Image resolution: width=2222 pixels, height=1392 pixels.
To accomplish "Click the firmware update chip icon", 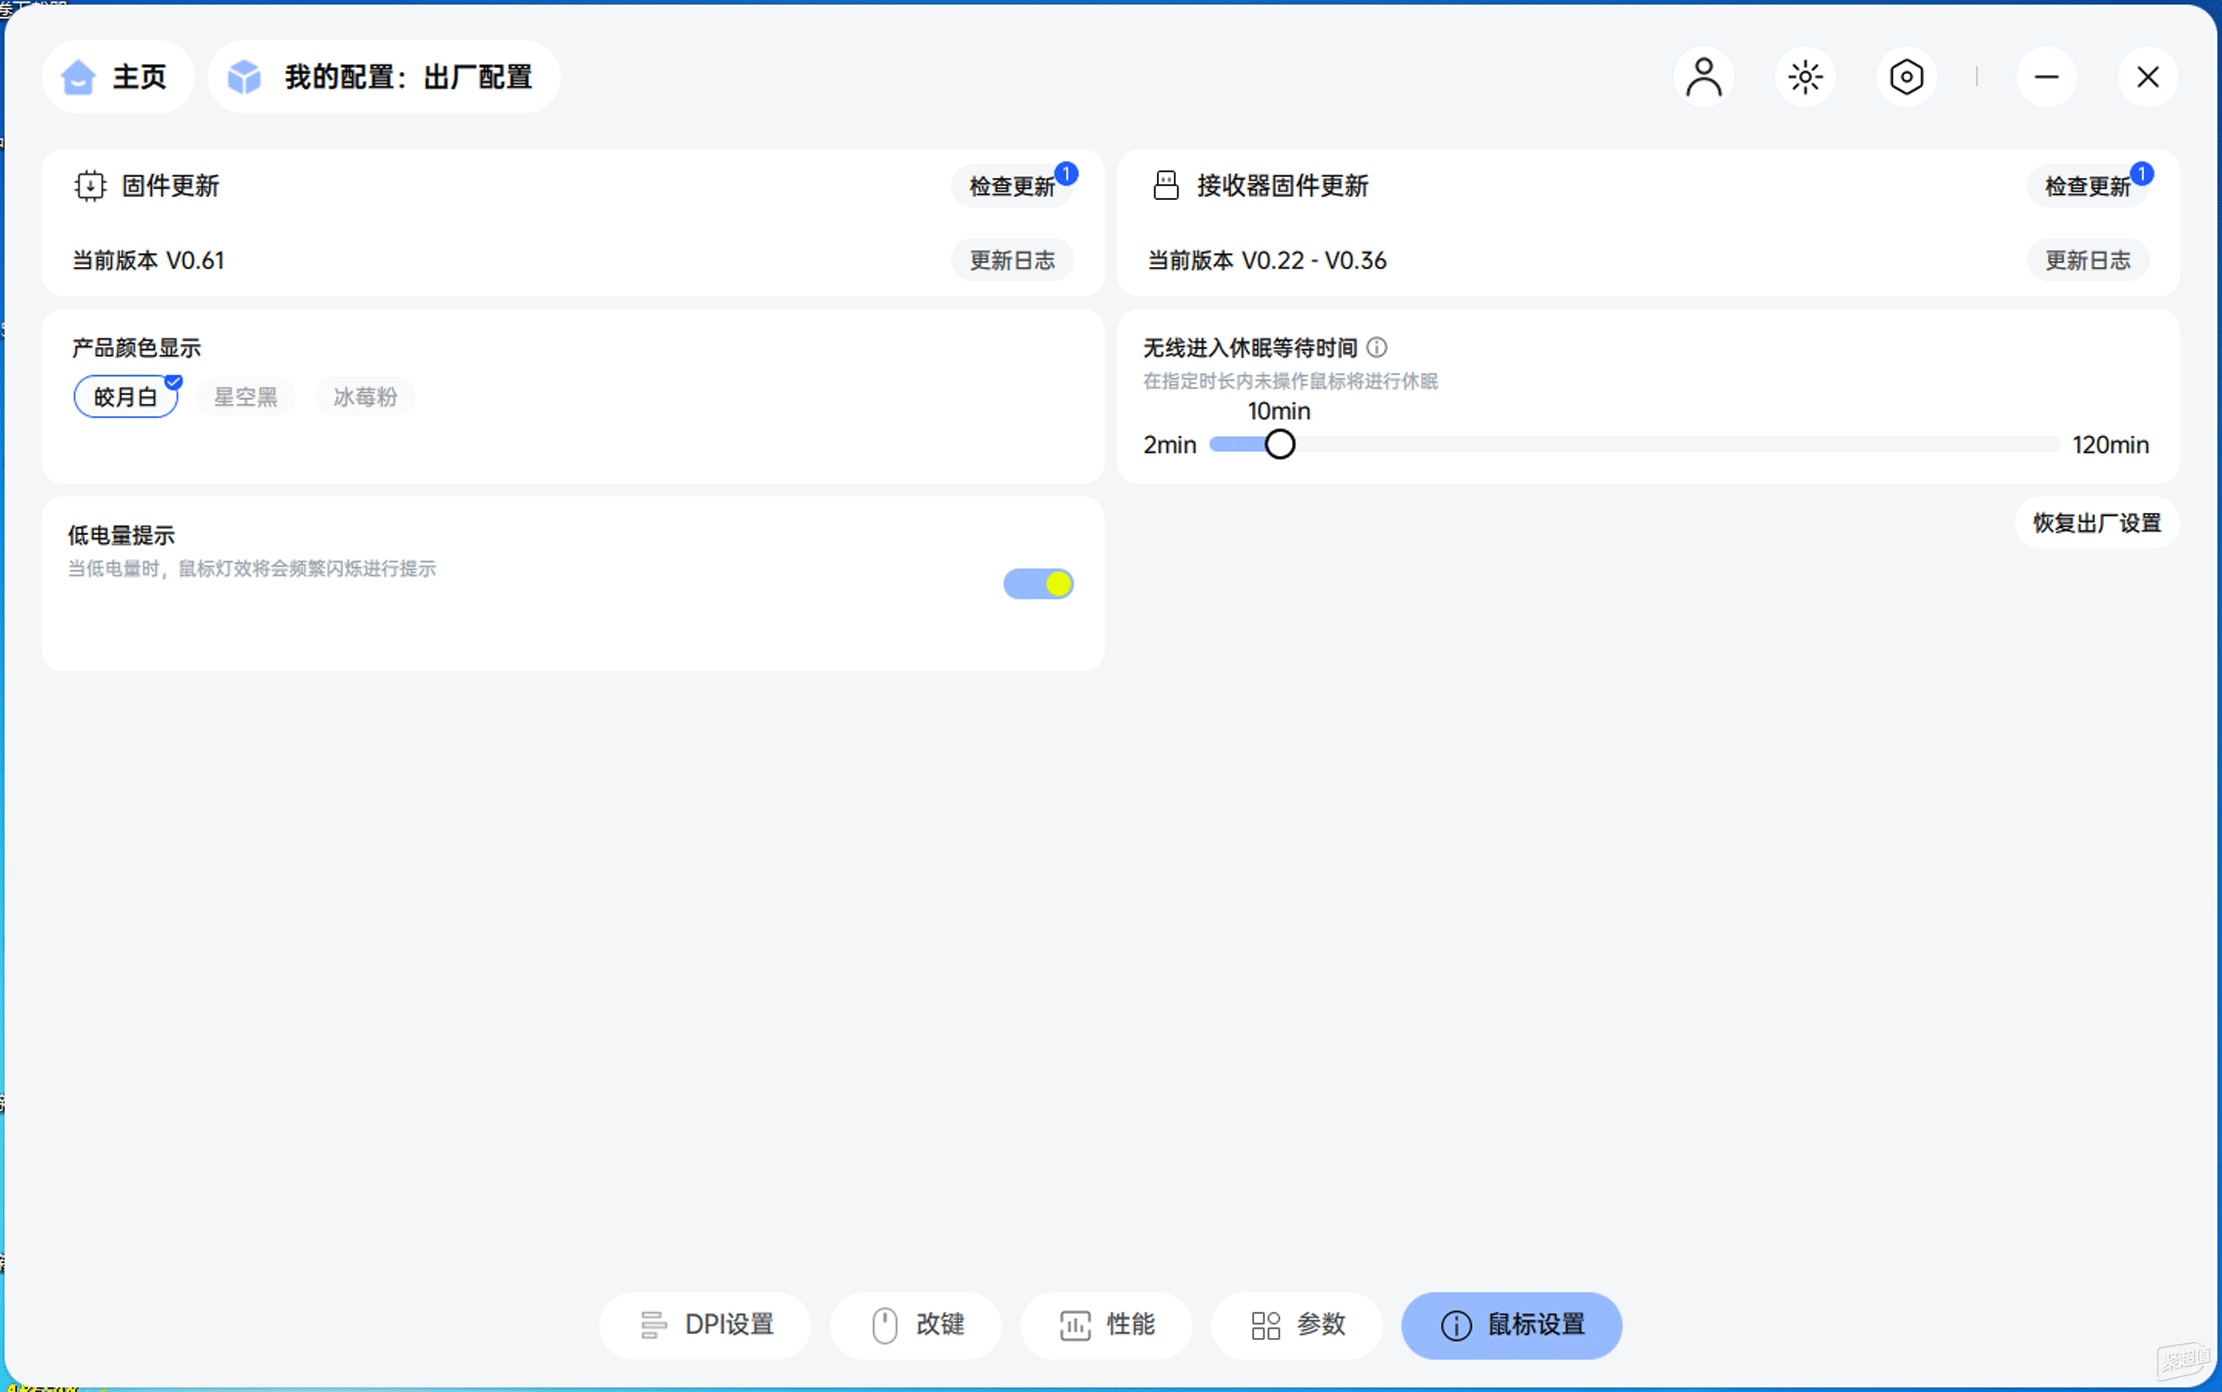I will [x=90, y=186].
